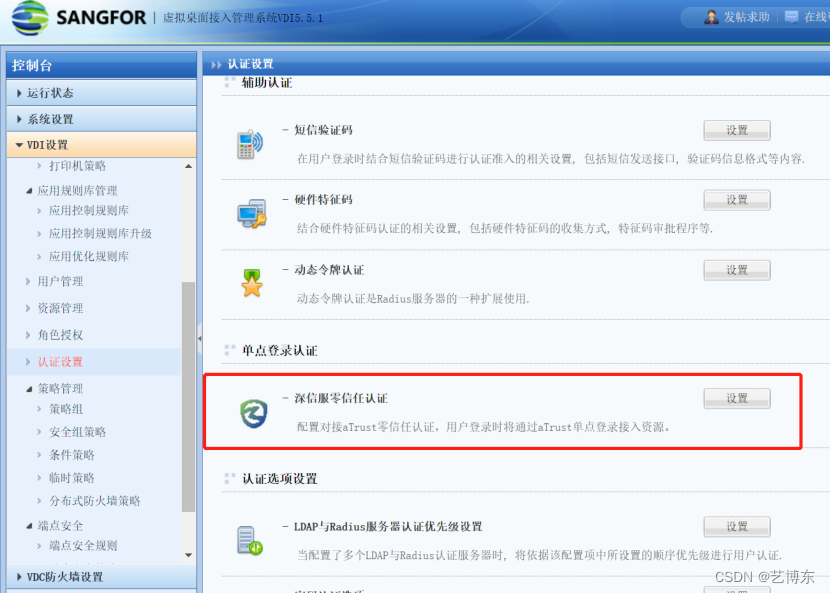Click the LDAP与Radius server priority icon
The image size is (830, 593).
(x=250, y=541)
